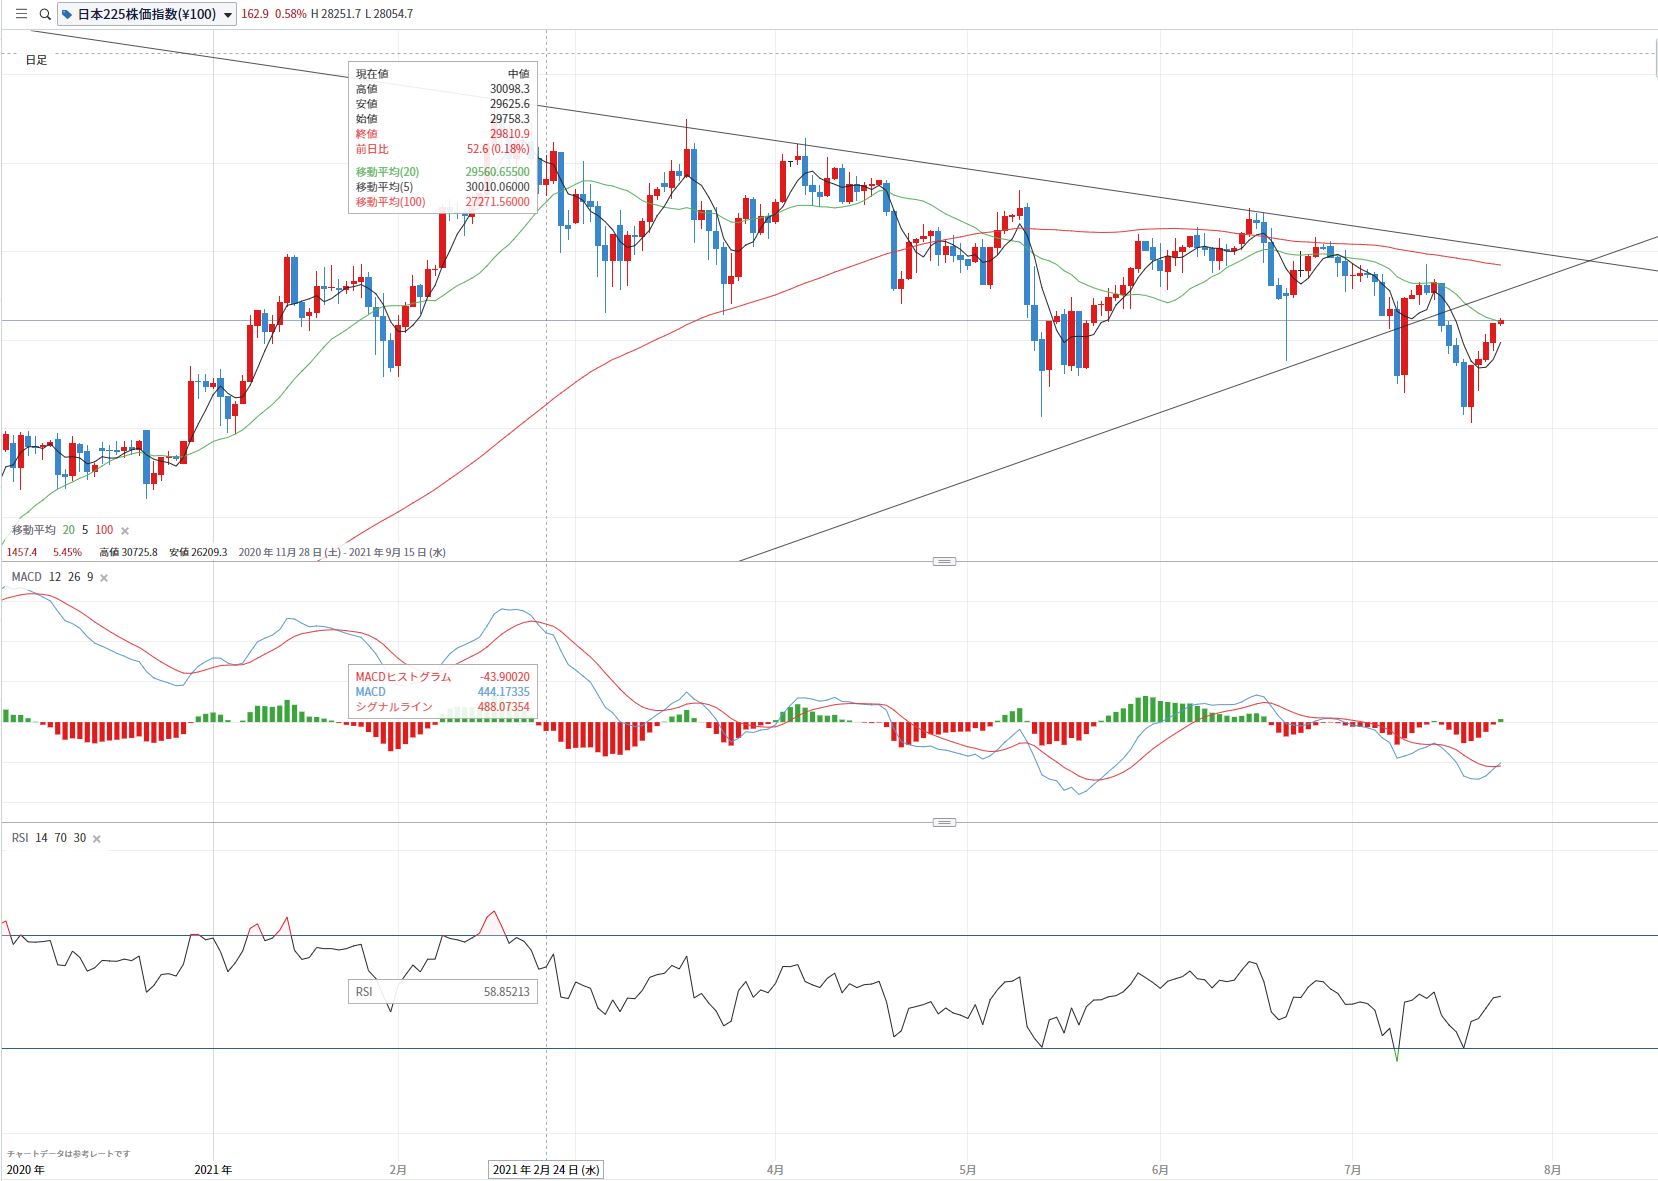Open the 移動平均 indicator settings label

coord(33,530)
